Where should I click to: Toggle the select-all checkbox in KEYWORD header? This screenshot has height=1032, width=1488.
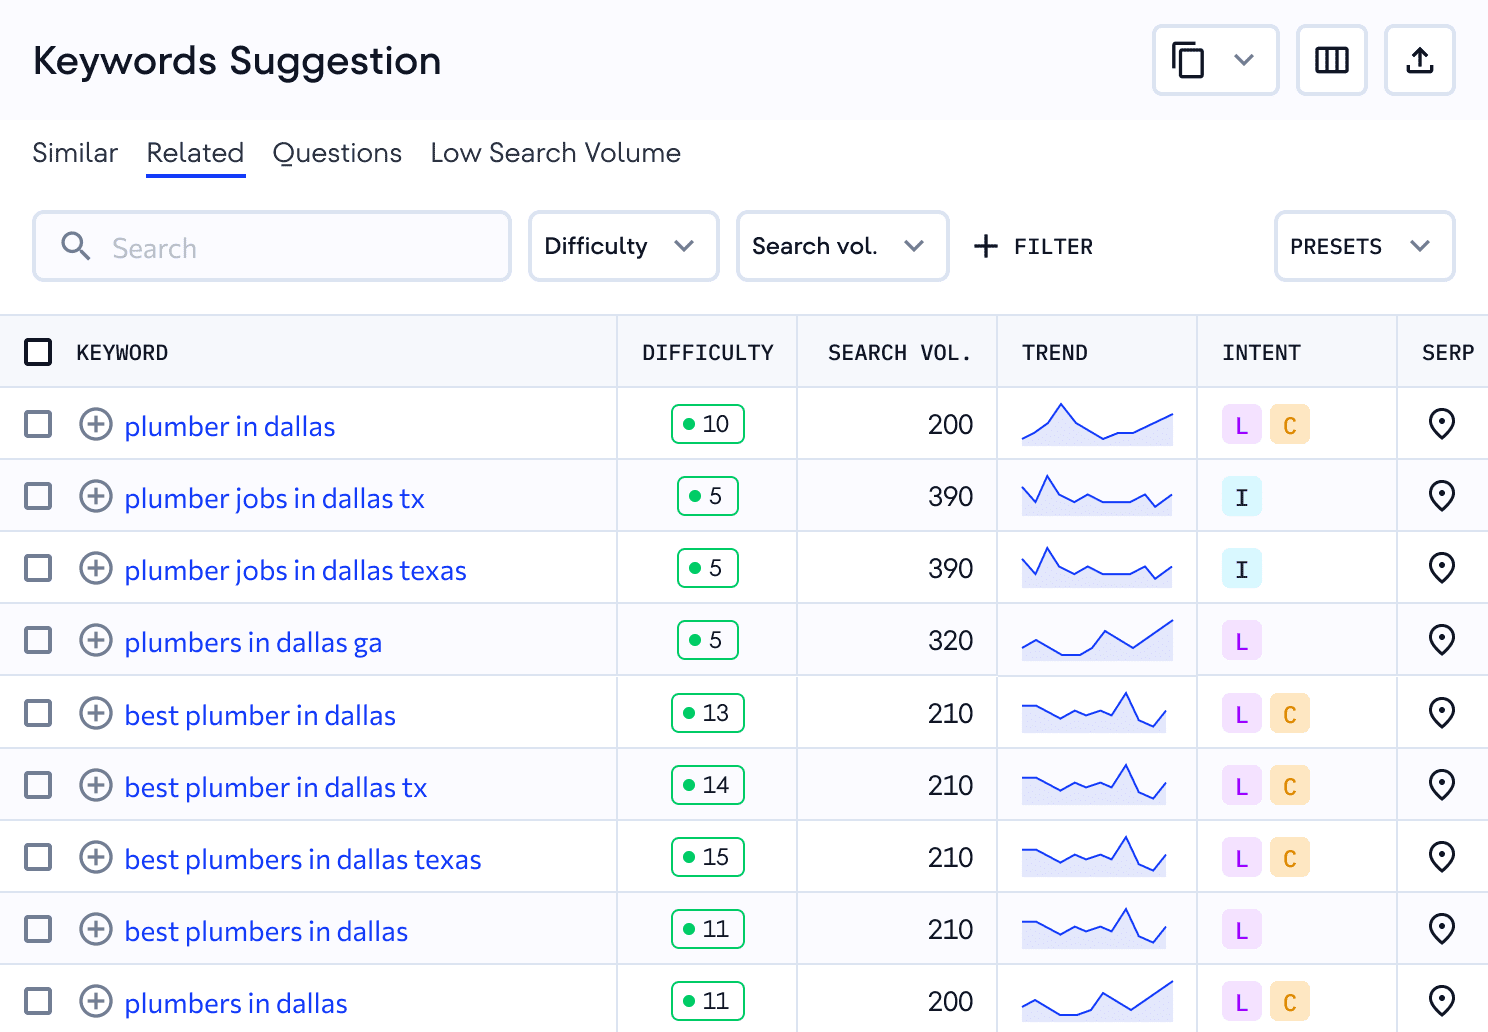coord(38,352)
